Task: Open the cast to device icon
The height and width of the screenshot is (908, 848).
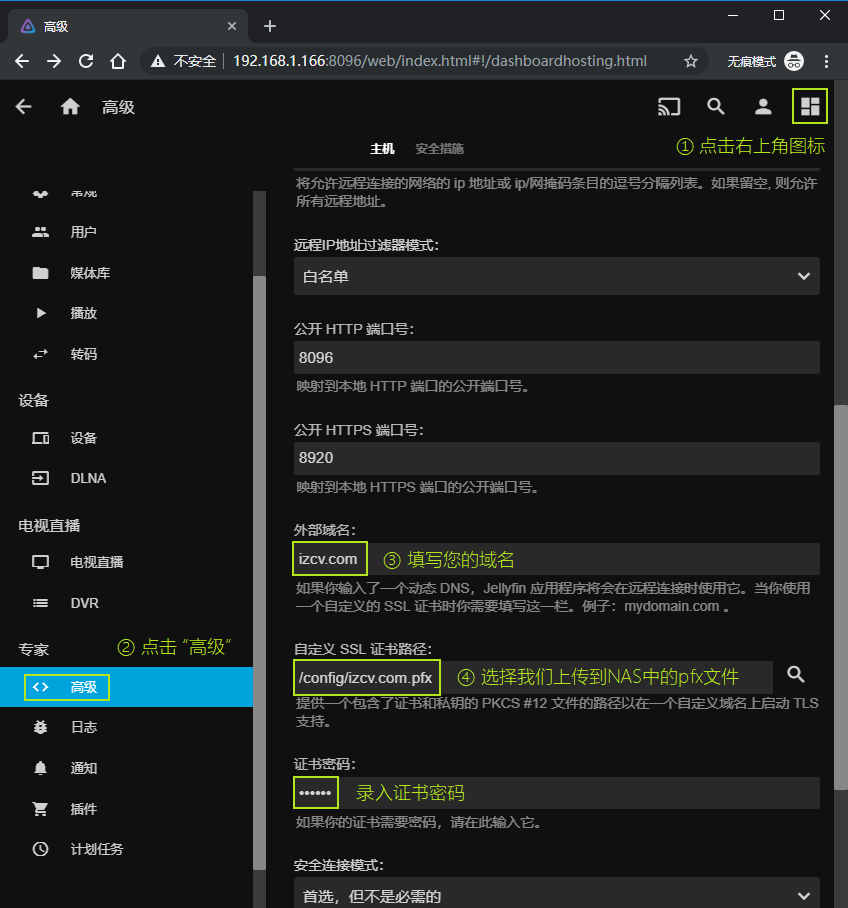Action: click(669, 107)
